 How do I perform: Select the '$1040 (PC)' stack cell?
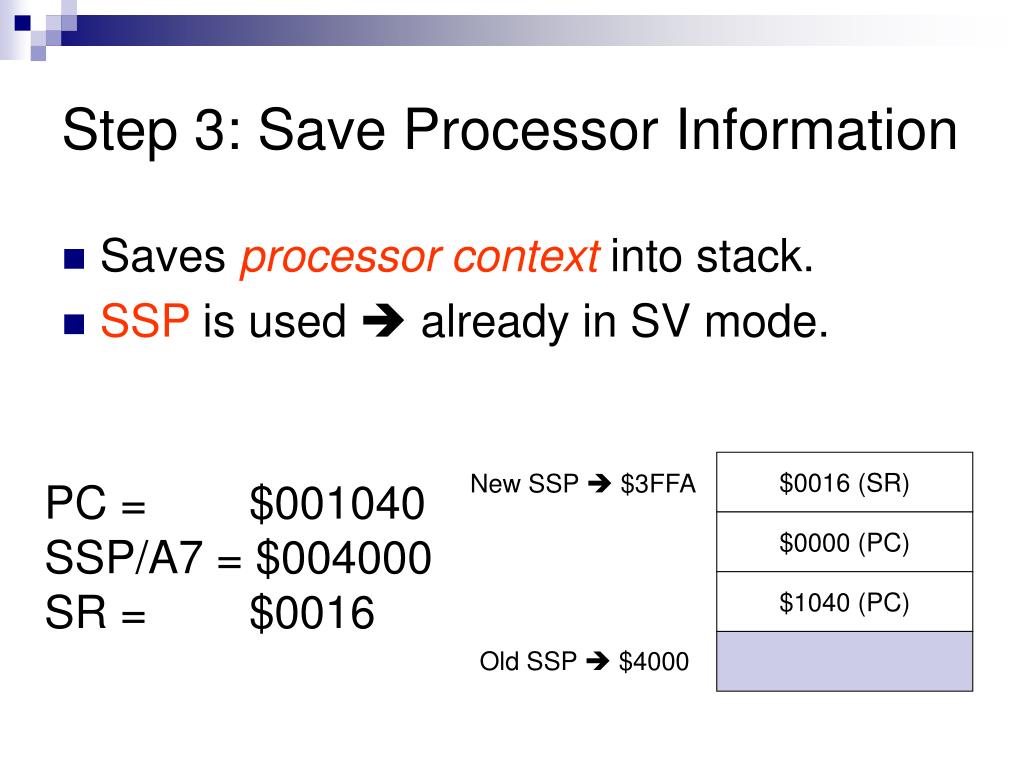844,601
